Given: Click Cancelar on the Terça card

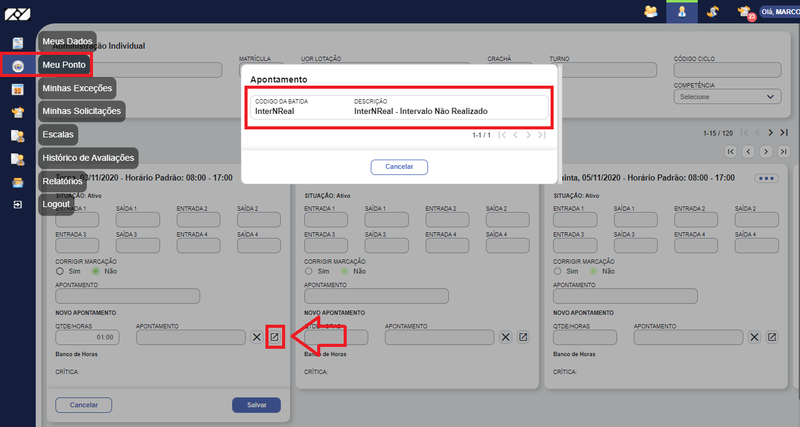Looking at the screenshot, I should coord(84,405).
